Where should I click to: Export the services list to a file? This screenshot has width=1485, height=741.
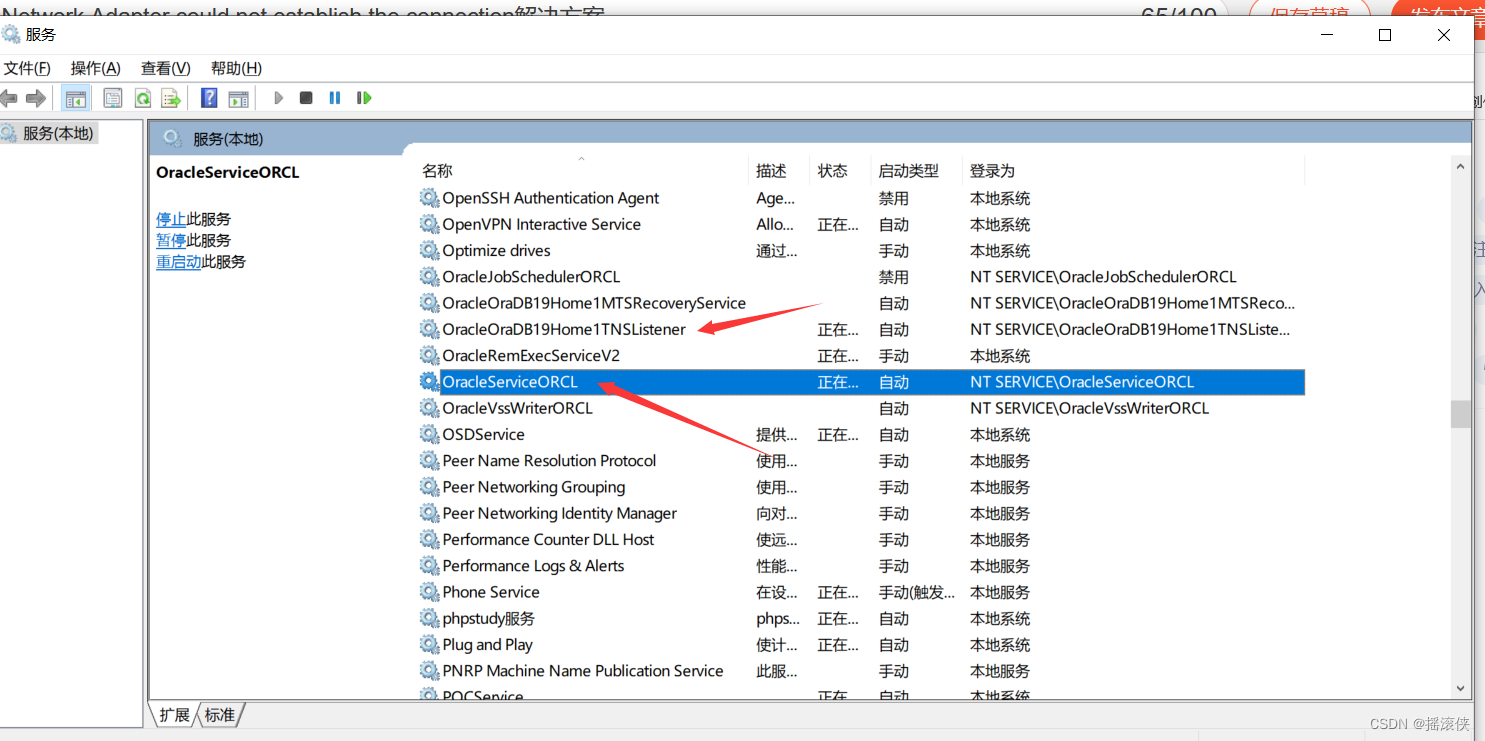170,97
